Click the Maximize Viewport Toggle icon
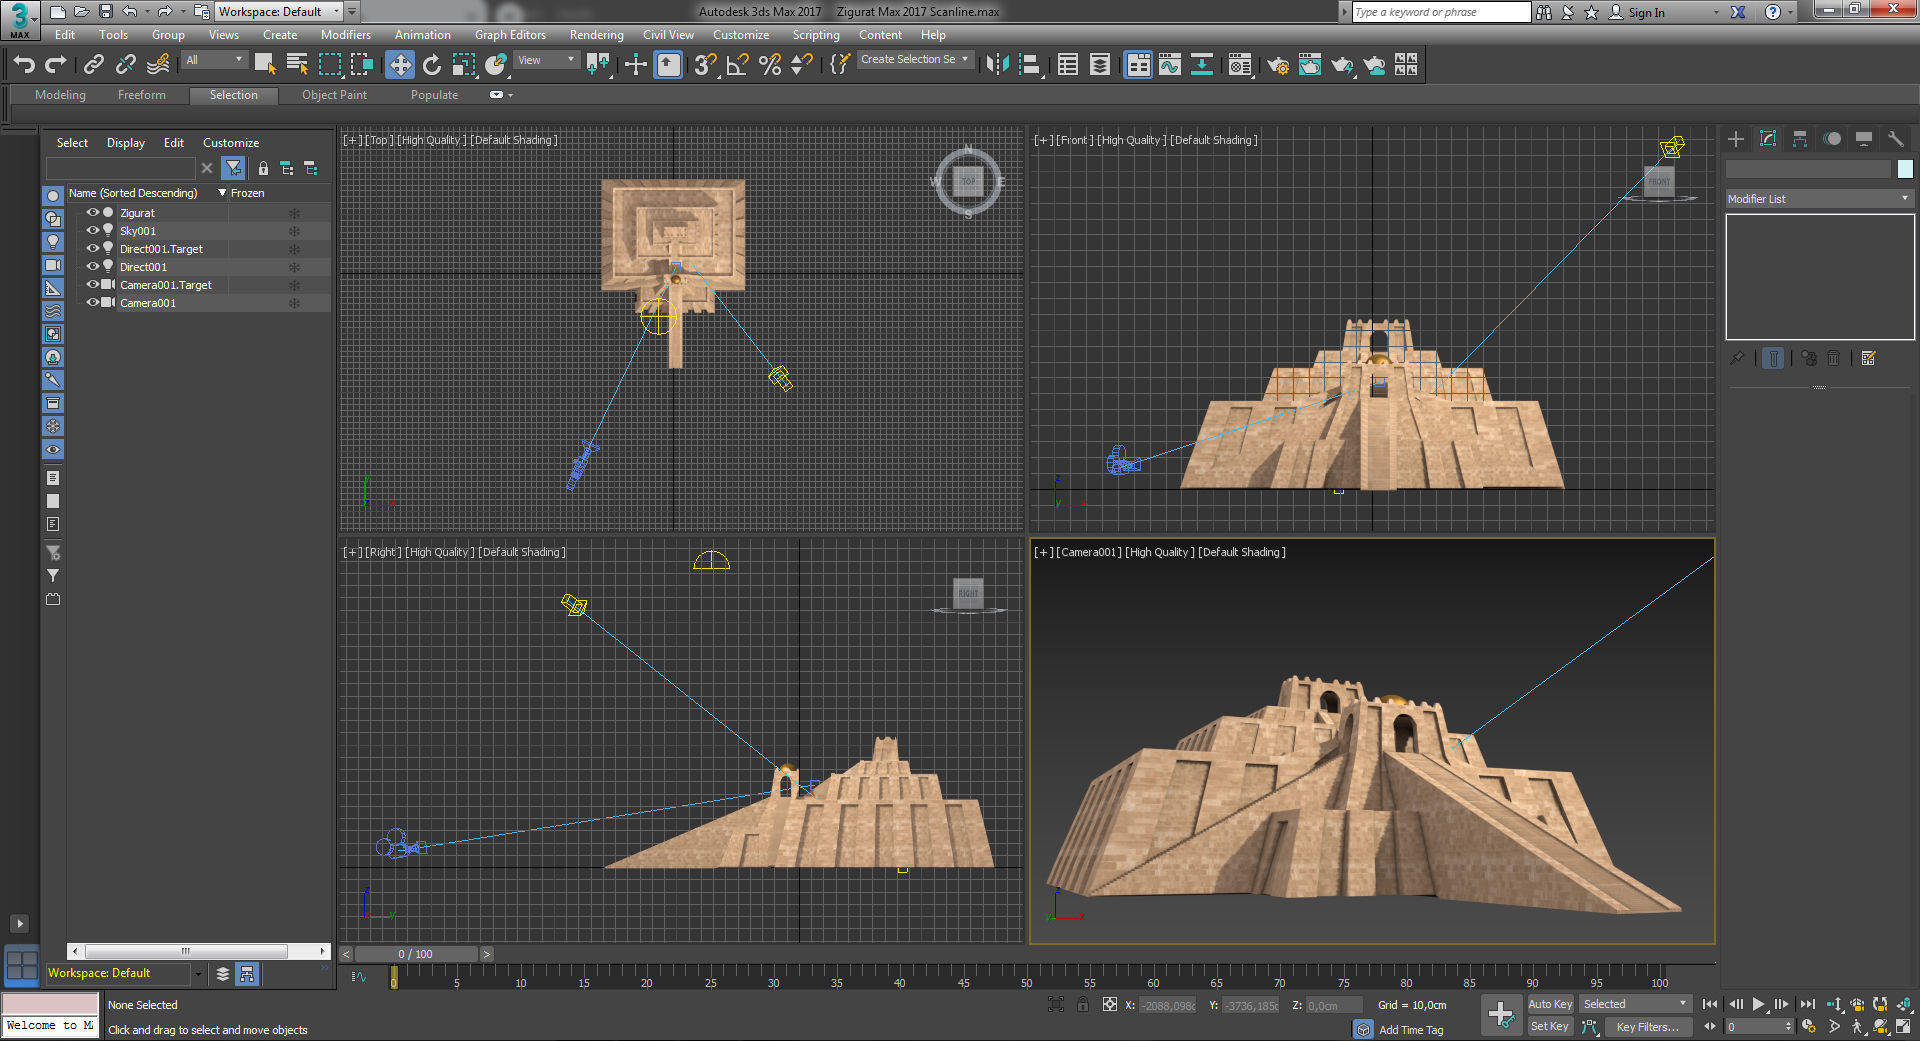Image resolution: width=1920 pixels, height=1041 pixels. tap(1903, 1027)
